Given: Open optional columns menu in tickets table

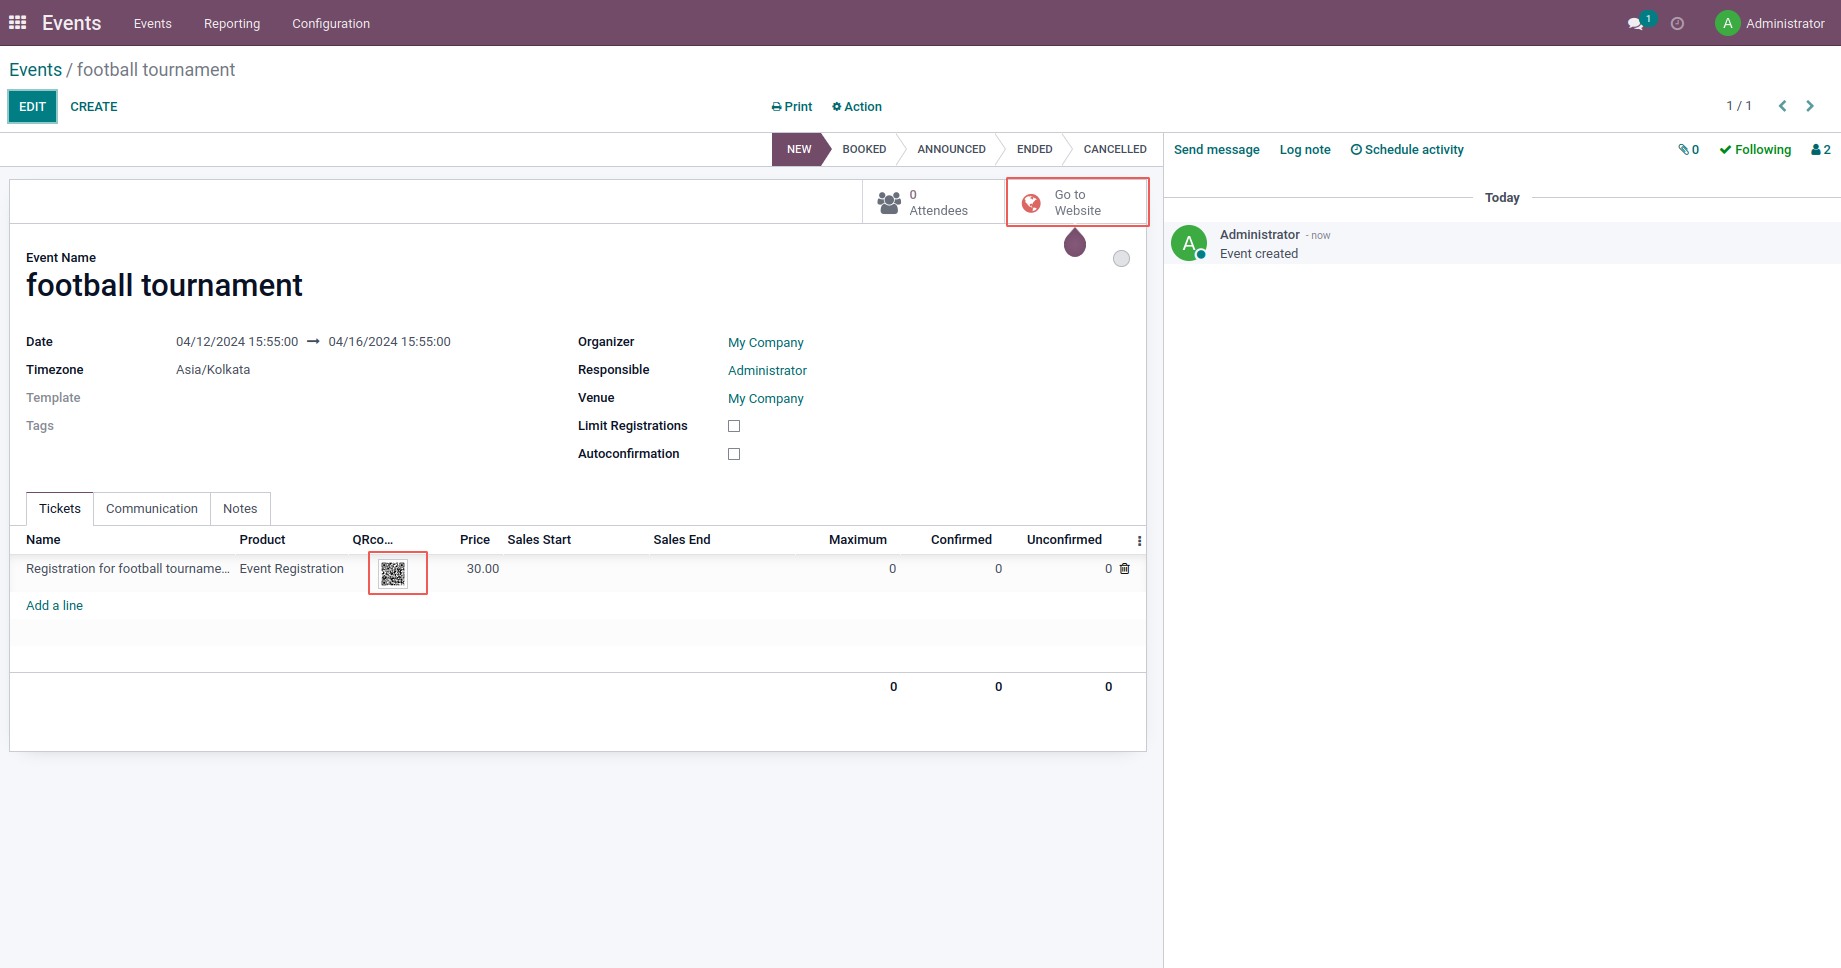Looking at the screenshot, I should 1139,540.
